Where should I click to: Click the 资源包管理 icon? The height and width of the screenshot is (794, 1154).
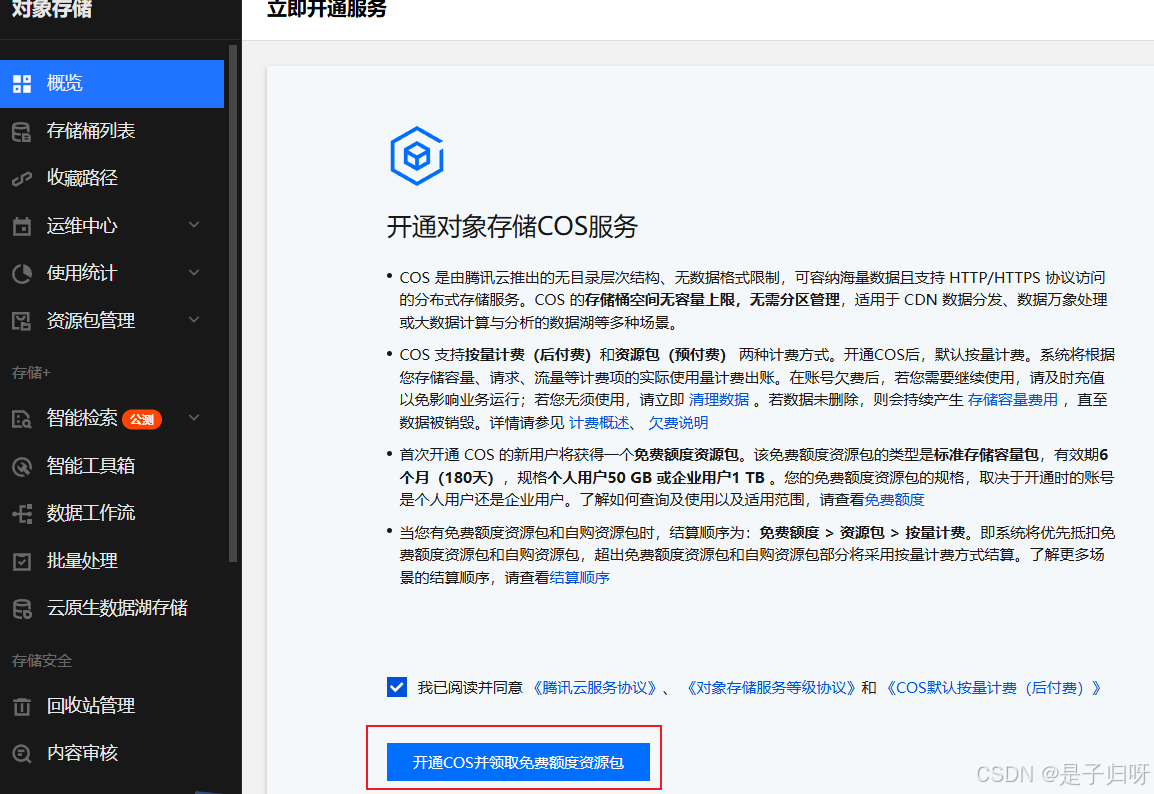22,321
